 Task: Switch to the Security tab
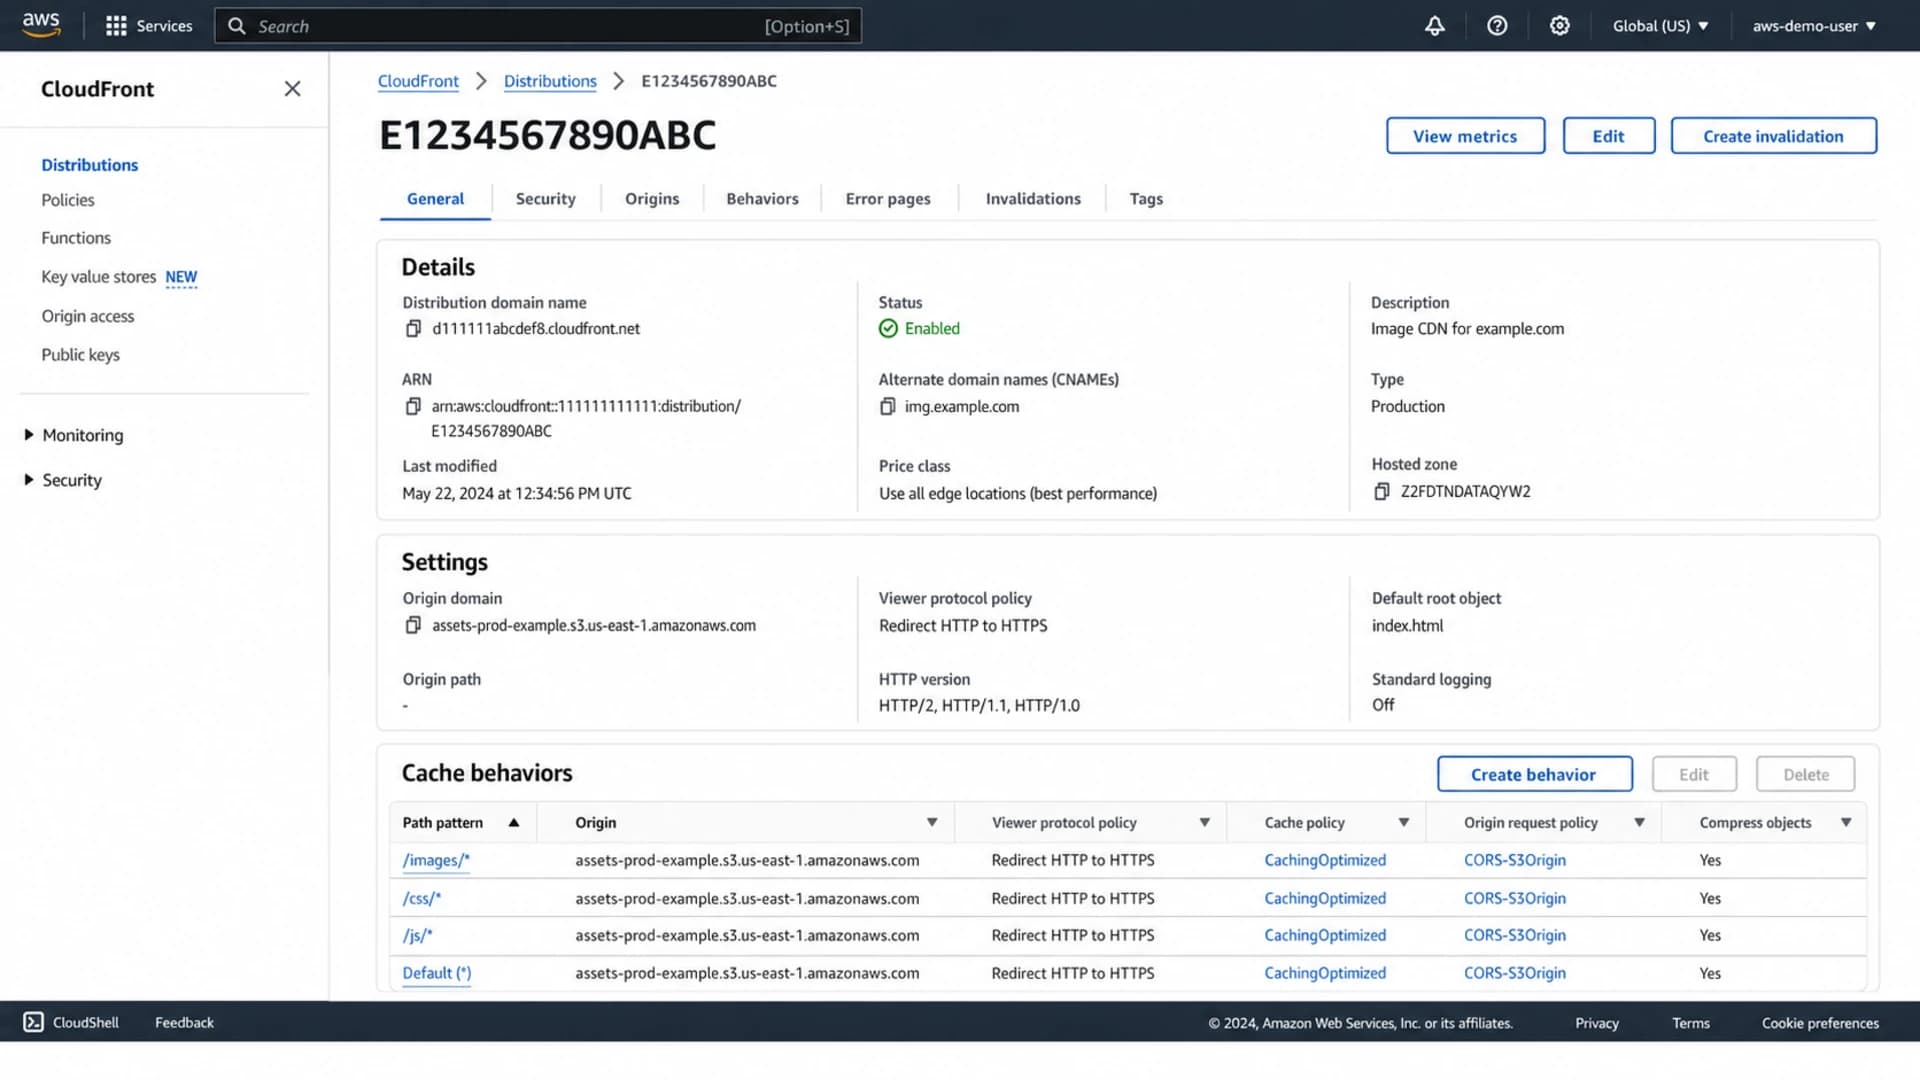545,199
